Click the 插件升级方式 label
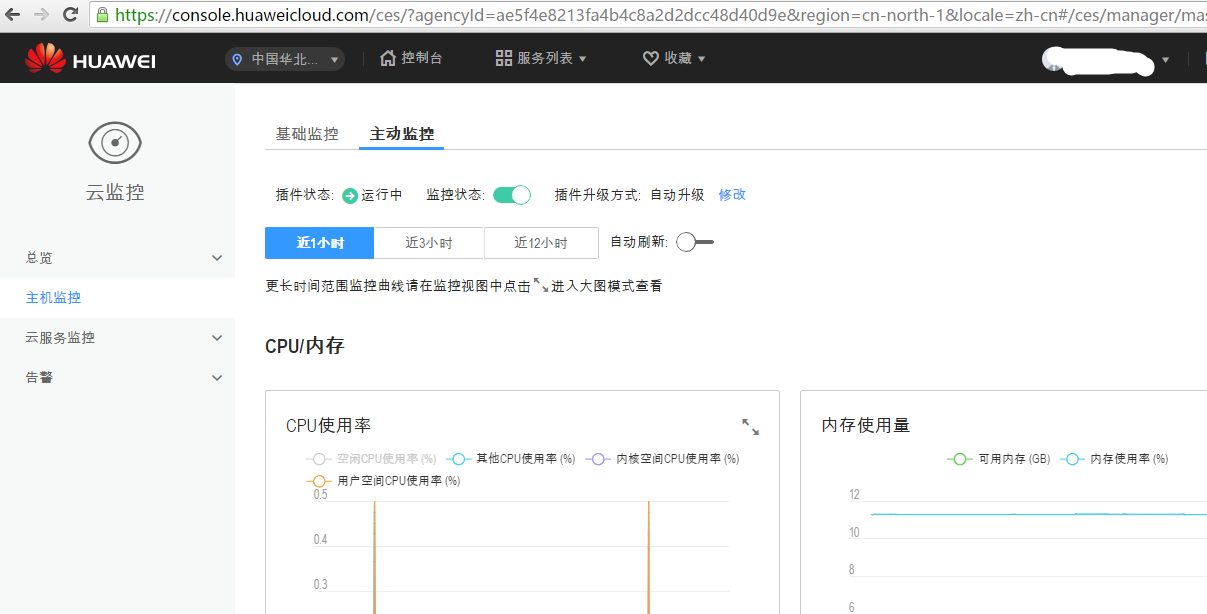The image size is (1207, 614). pyautogui.click(x=597, y=195)
